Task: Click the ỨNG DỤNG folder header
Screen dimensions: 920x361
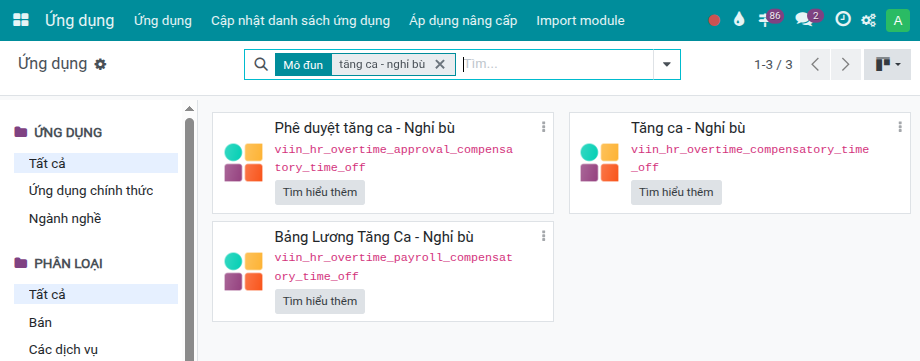Action: (x=58, y=132)
